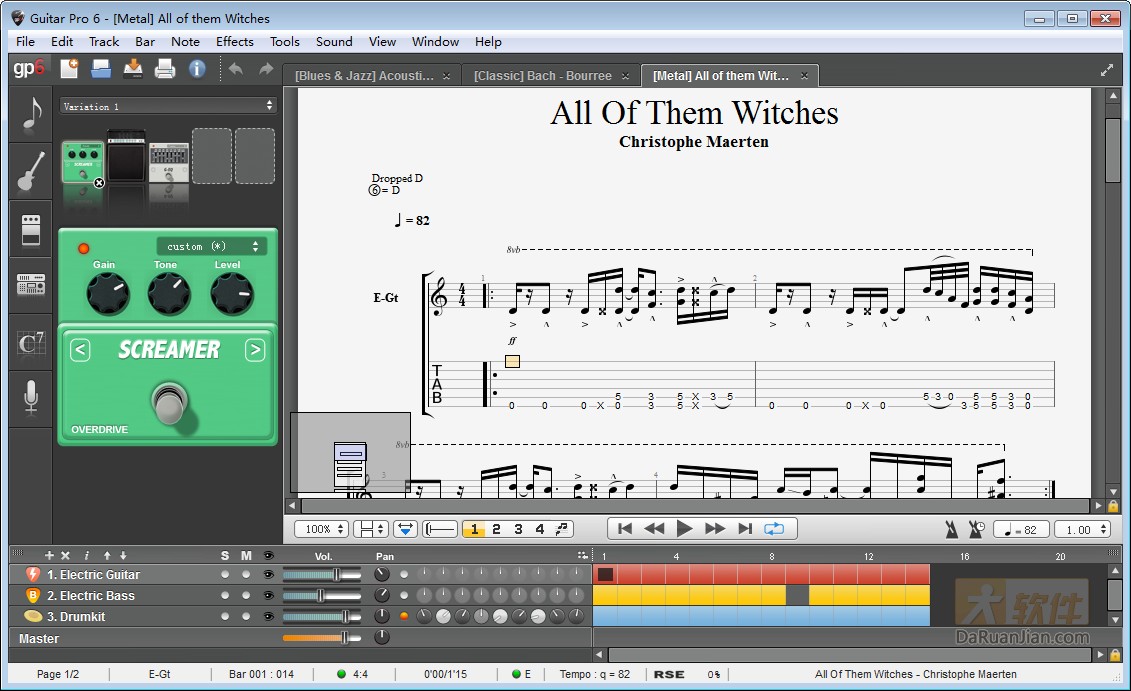Select the green Screamer pedal thumbnail
Screen dimensions: 1131x691
click(x=83, y=162)
